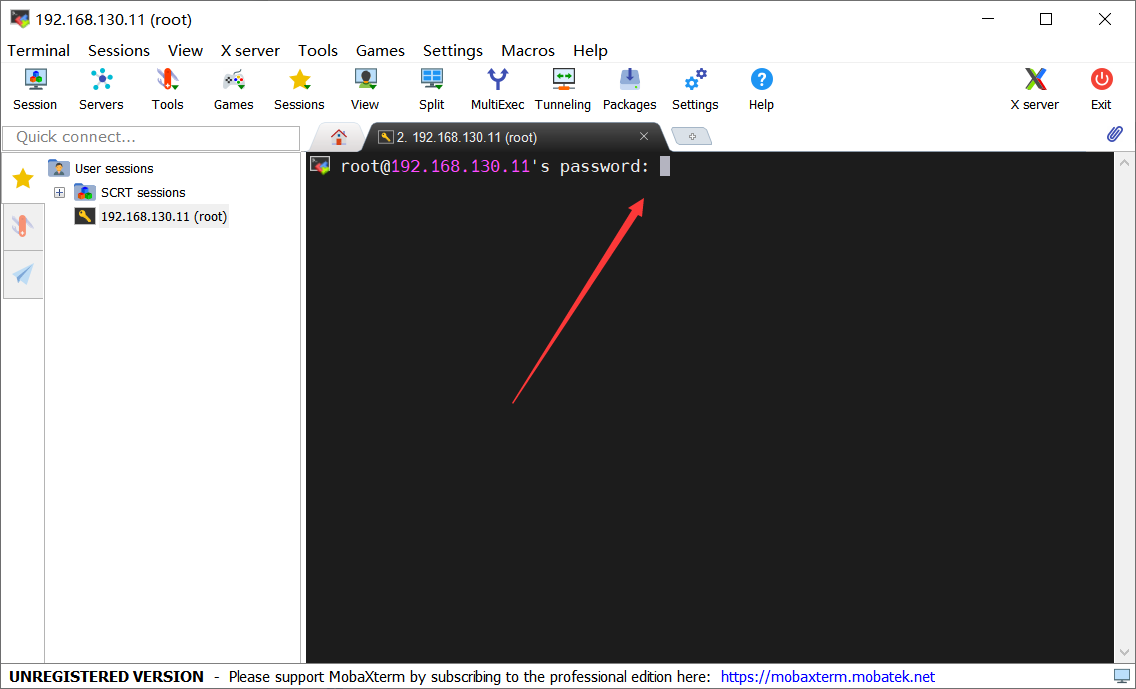The height and width of the screenshot is (689, 1136).
Task: Select the 192.168.130.11 (root) saved session
Action: 164,217
